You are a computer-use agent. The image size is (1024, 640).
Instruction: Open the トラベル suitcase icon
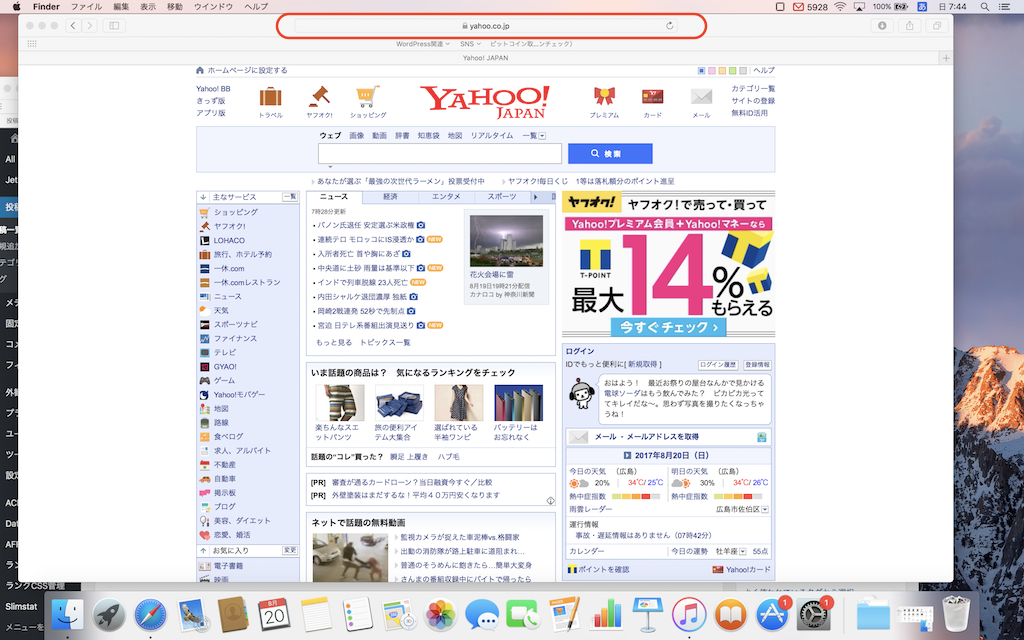(270, 97)
